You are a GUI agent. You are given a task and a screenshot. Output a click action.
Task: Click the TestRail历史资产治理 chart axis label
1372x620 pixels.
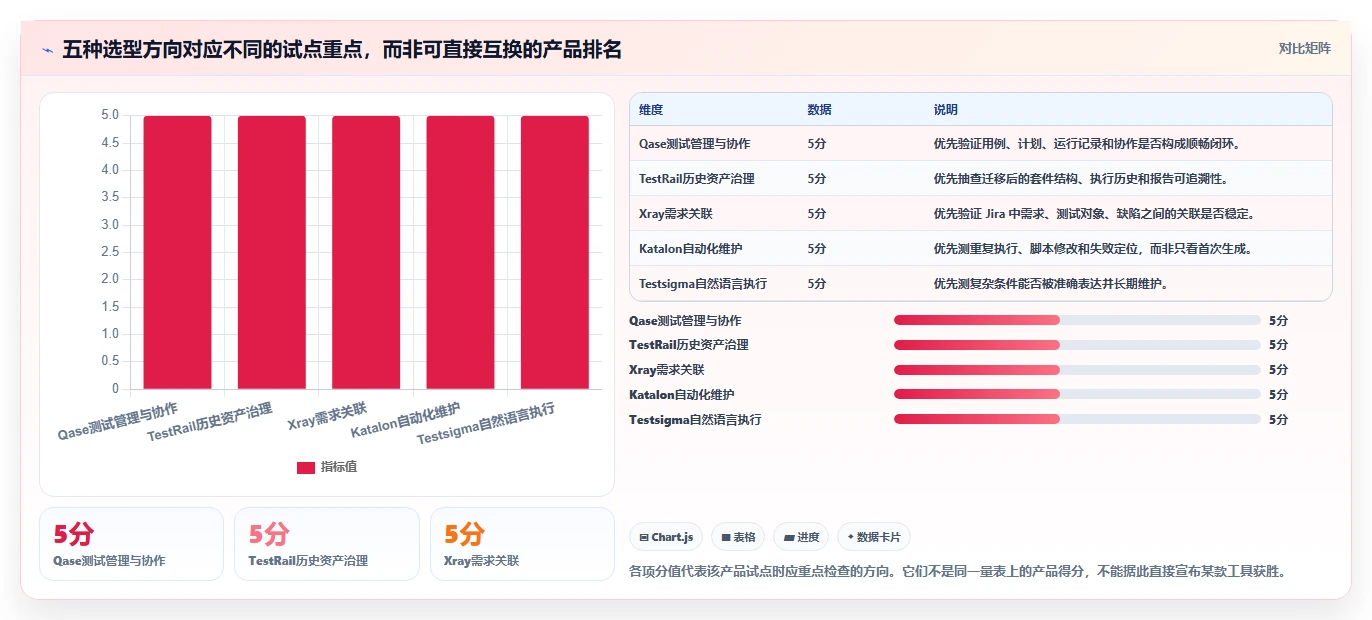(x=209, y=424)
